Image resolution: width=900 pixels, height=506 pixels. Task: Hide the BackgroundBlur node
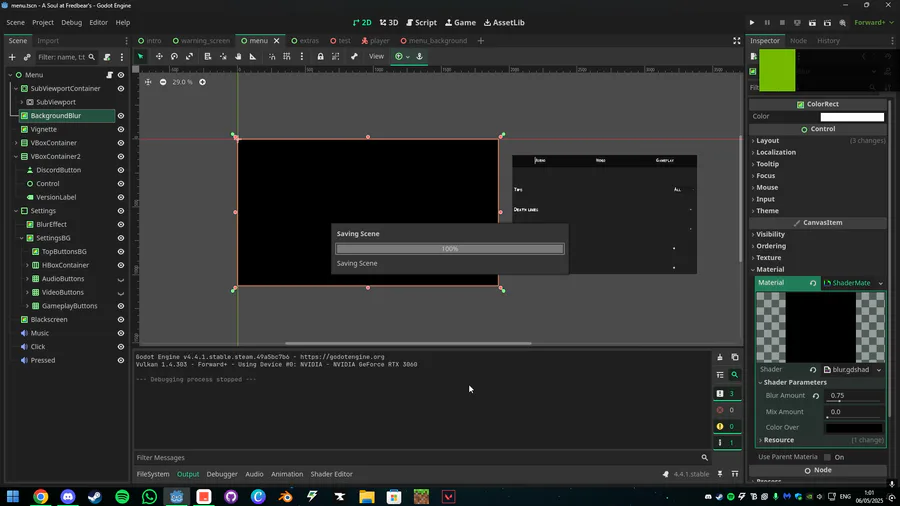[x=121, y=116]
